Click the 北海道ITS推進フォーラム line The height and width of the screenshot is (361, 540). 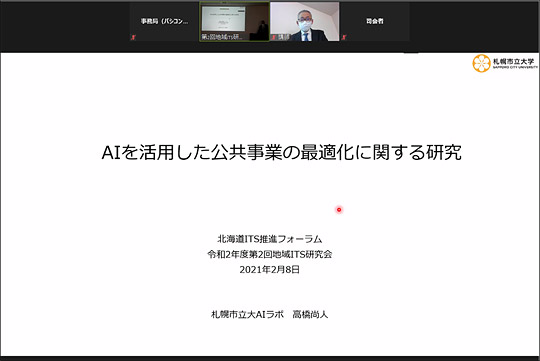(x=270, y=239)
